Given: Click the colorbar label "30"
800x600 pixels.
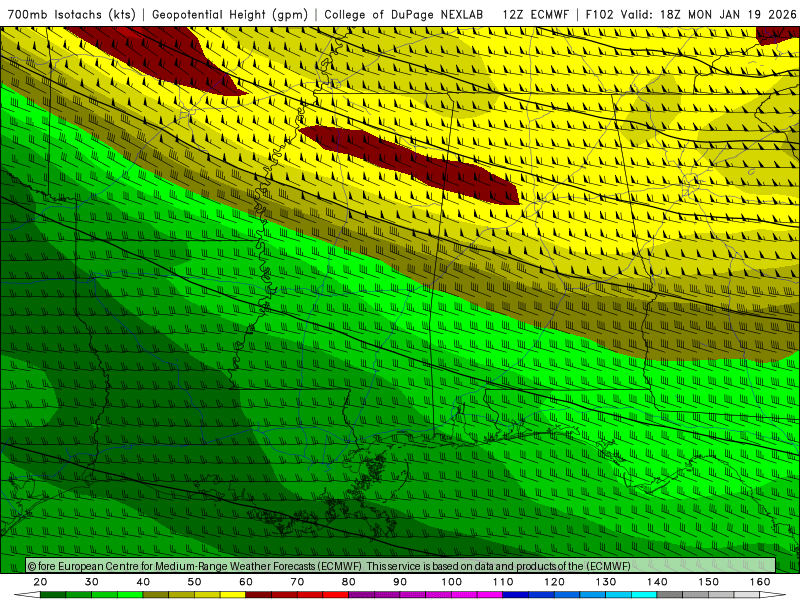Looking at the screenshot, I should [x=92, y=582].
